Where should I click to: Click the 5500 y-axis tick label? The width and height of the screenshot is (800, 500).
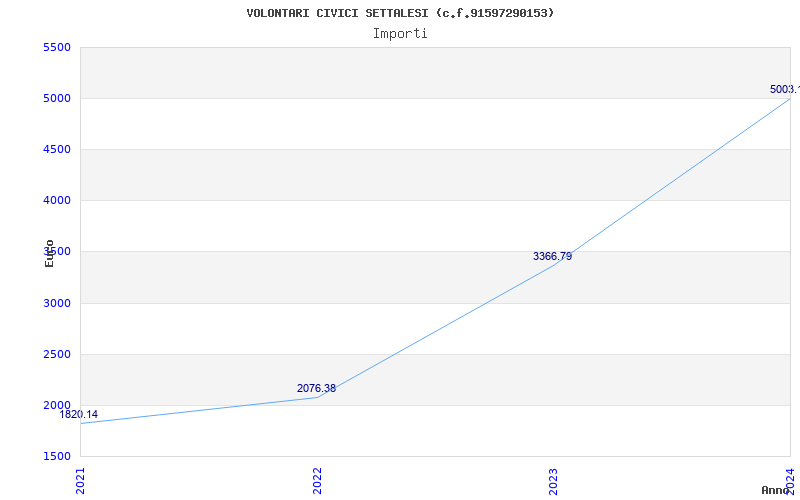57,48
